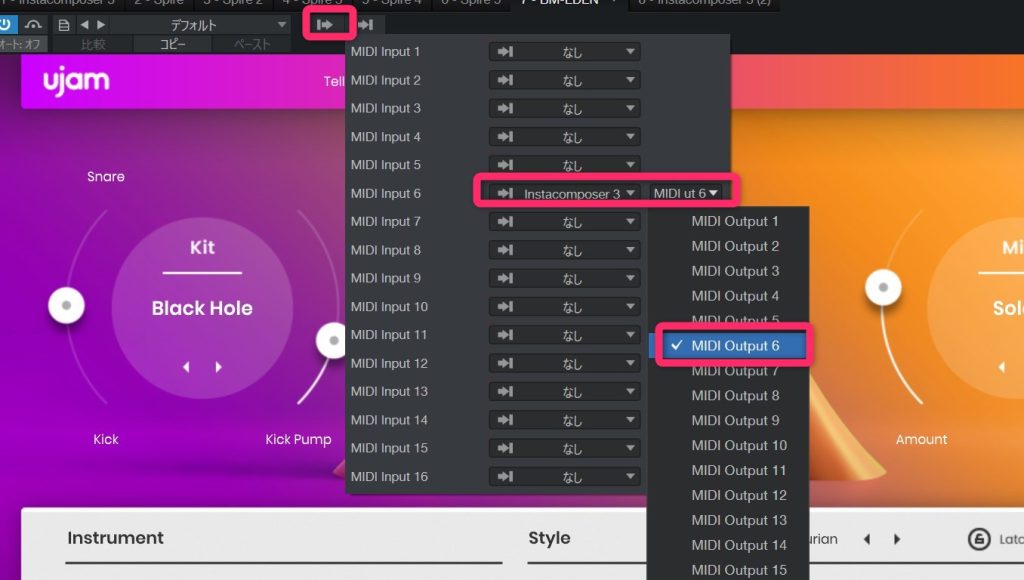Screen dimensions: 1024x580
Task: Click the Latch lock icon
Action: [979, 539]
